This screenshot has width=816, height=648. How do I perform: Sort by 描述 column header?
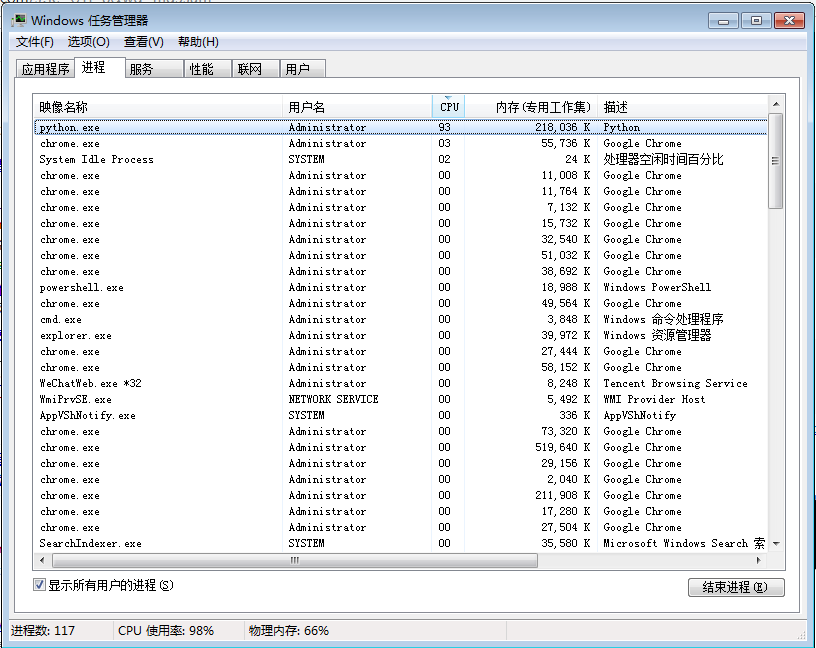pyautogui.click(x=683, y=107)
